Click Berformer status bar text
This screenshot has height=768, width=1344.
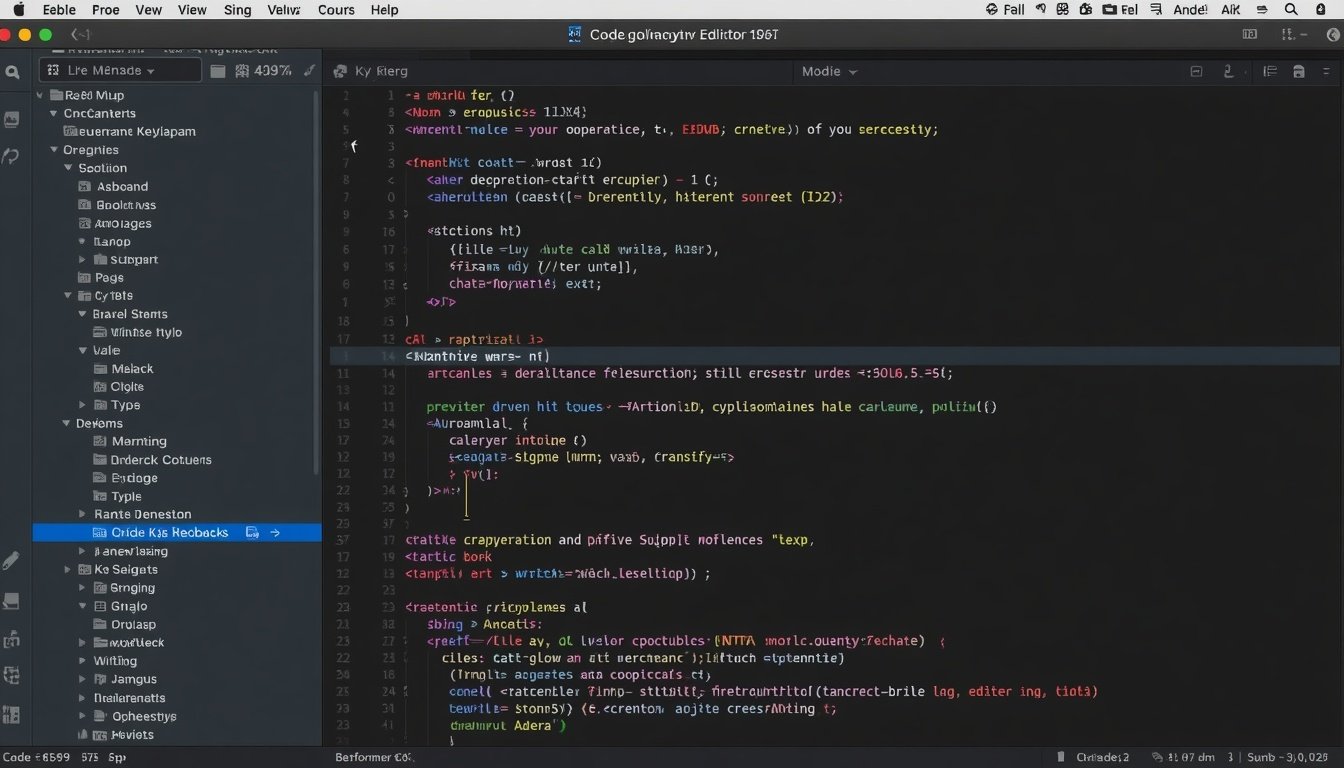point(374,757)
